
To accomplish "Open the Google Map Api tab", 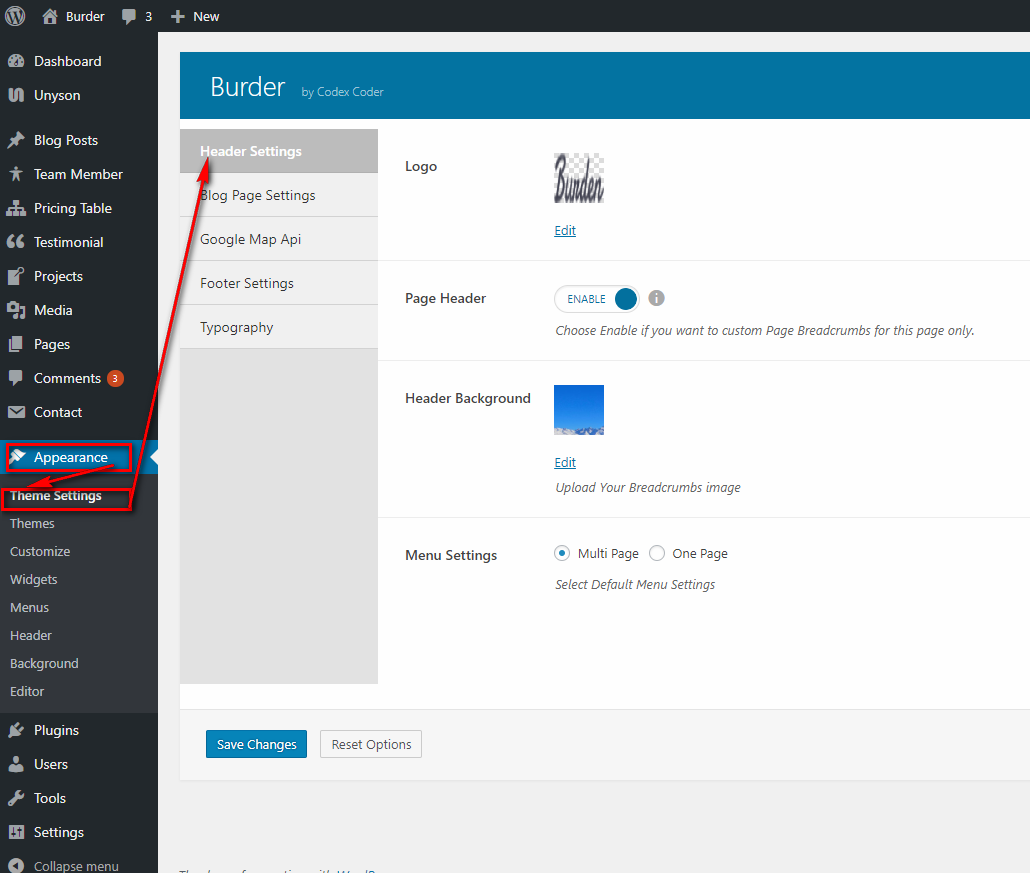I will (279, 239).
